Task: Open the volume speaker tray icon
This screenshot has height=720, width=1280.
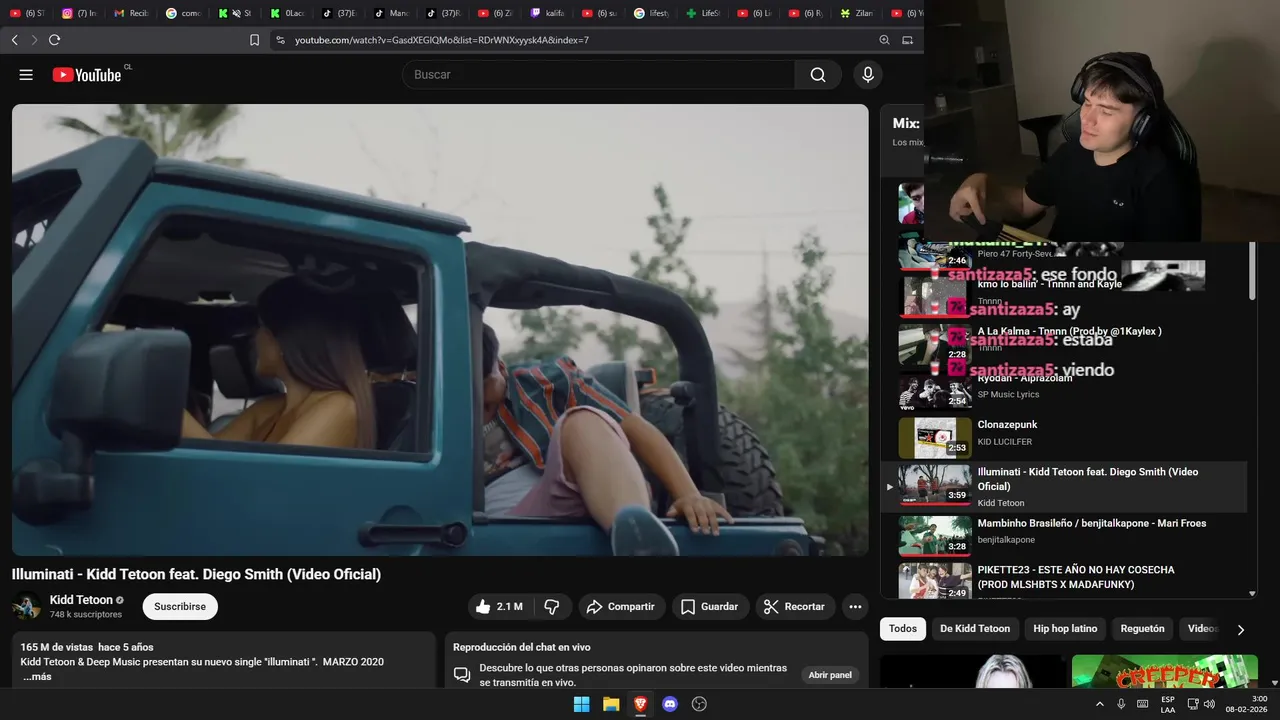Action: pos(1209,704)
